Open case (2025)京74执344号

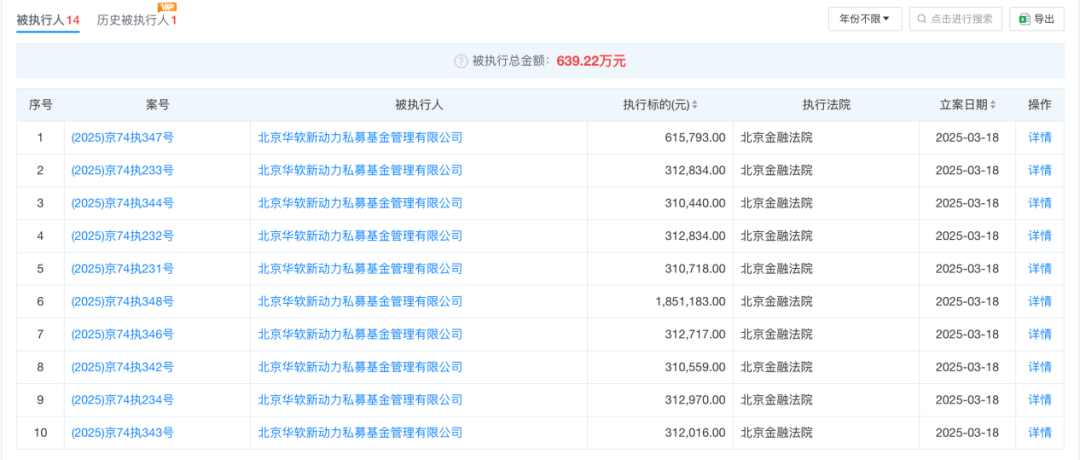[x=123, y=203]
